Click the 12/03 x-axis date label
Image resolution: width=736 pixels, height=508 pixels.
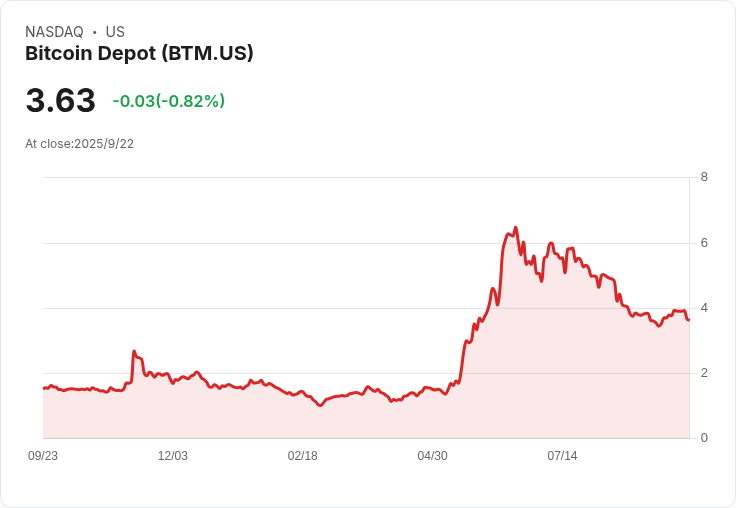point(173,456)
